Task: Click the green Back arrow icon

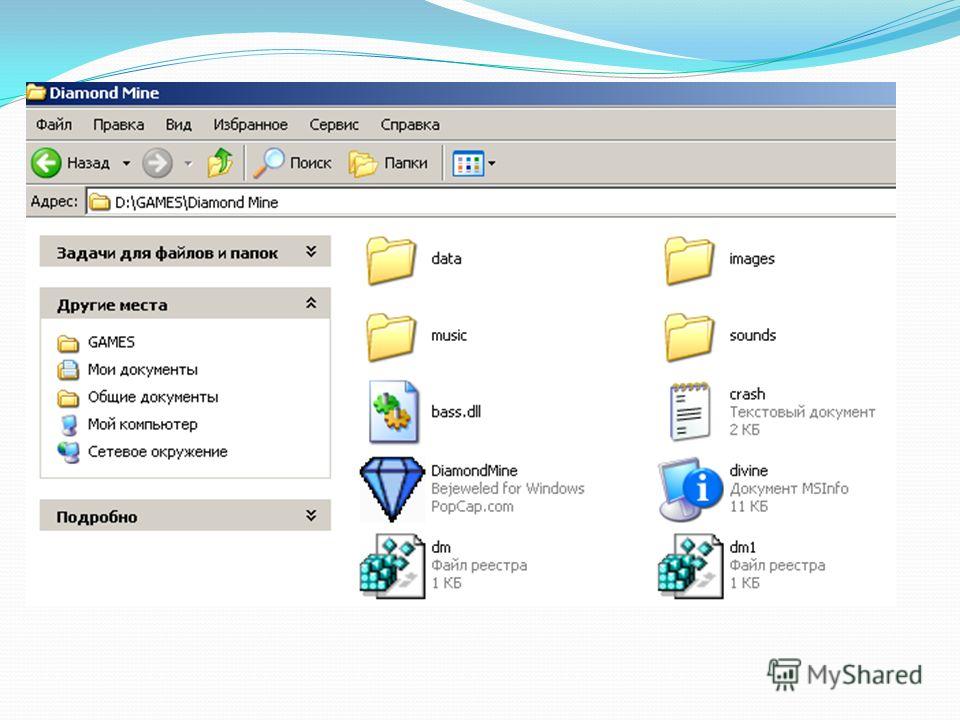Action: 47,163
